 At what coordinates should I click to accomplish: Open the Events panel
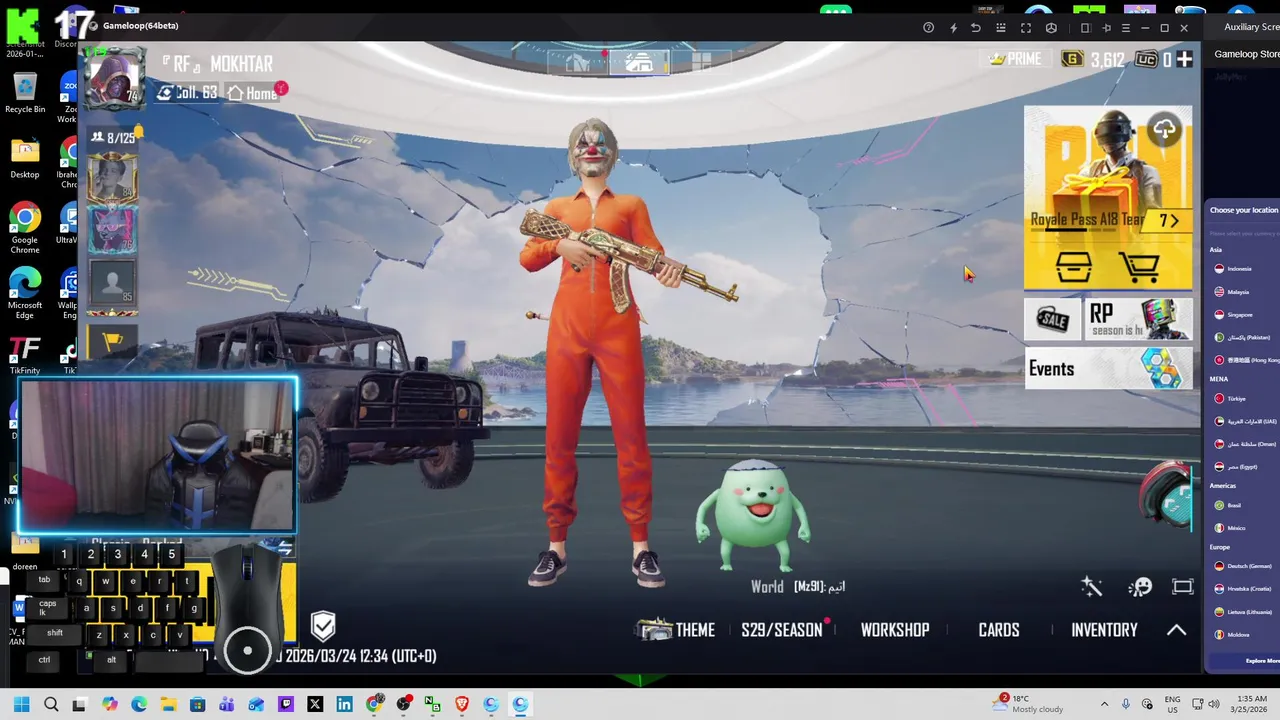click(1108, 369)
